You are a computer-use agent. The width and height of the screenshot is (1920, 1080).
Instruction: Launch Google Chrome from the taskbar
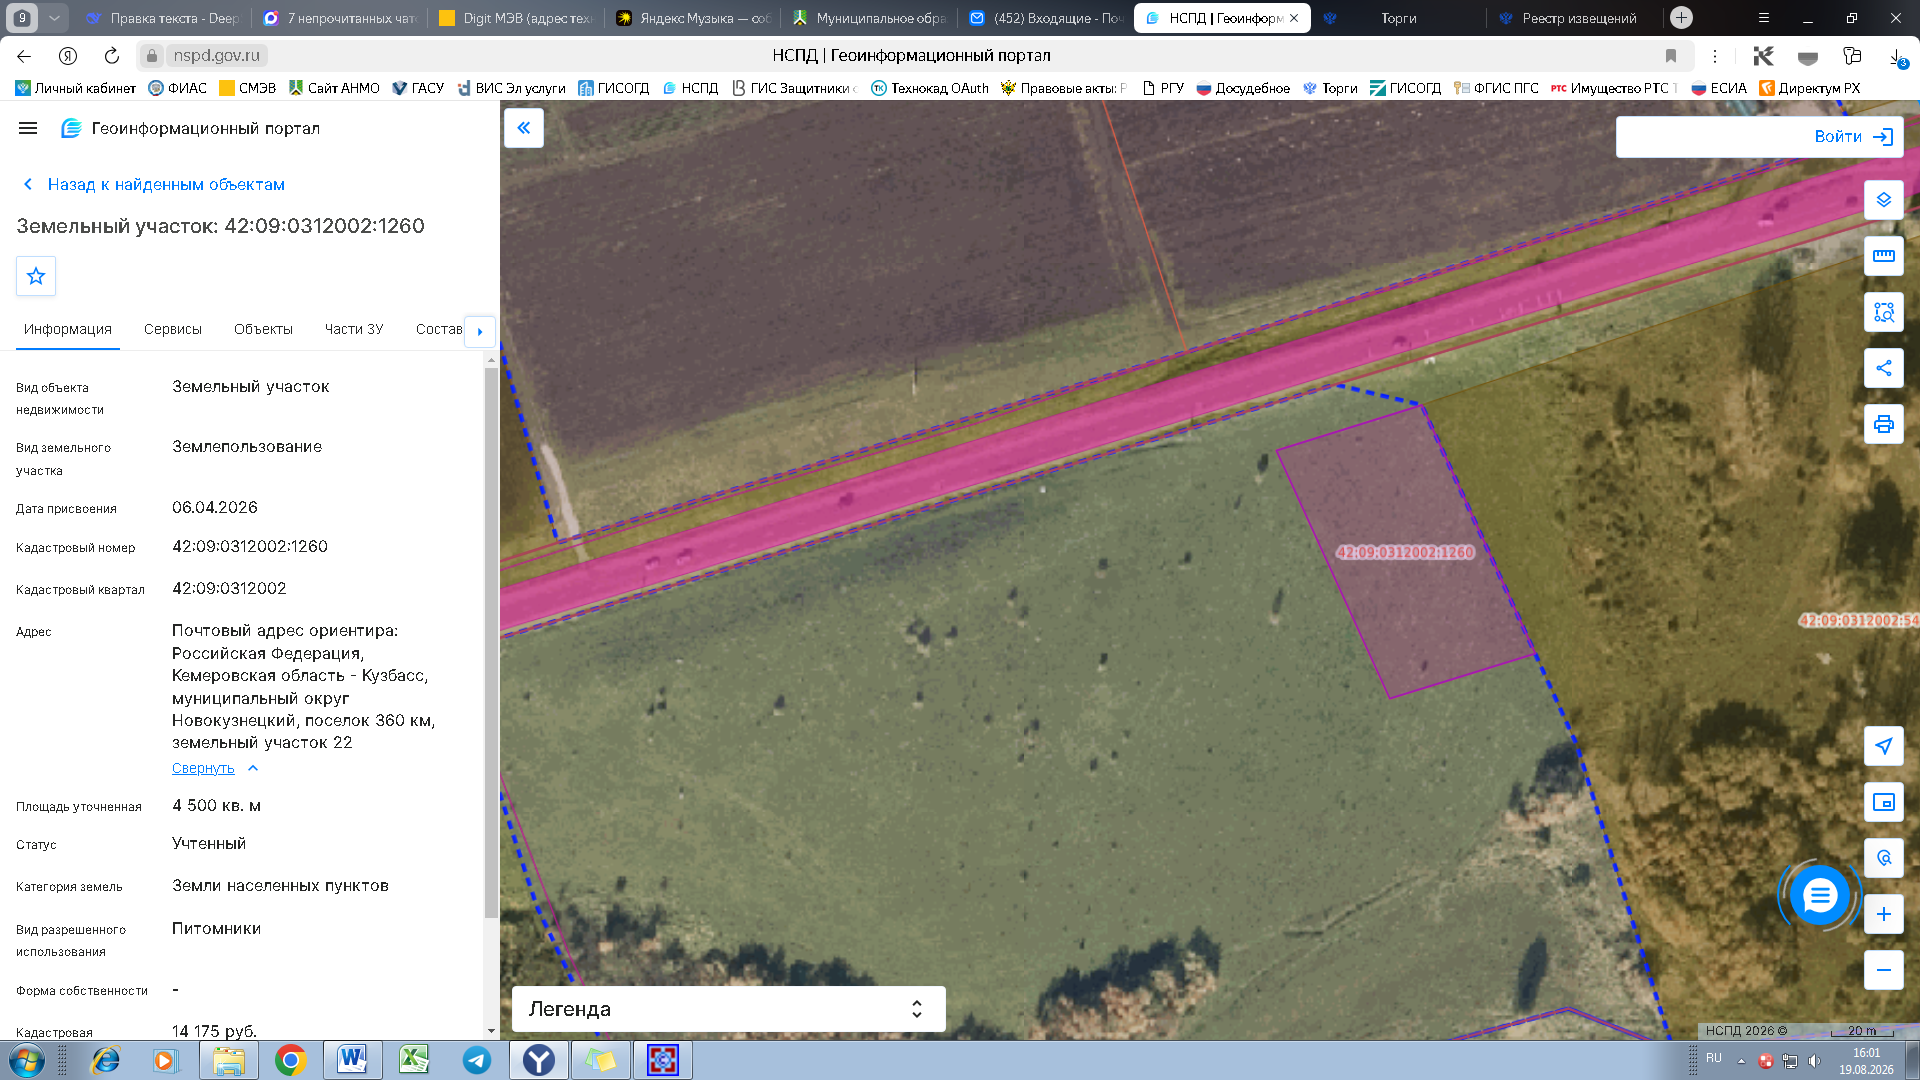click(x=291, y=1060)
